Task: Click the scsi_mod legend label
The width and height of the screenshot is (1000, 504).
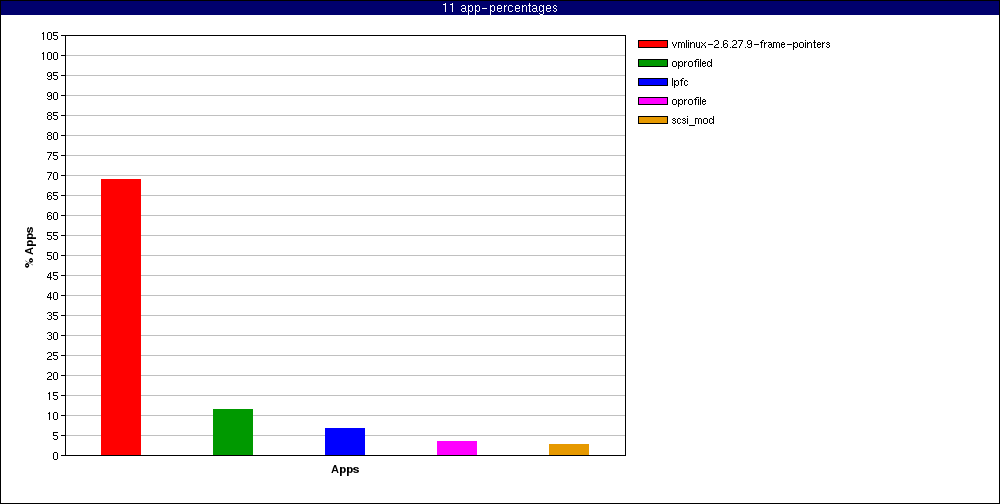Action: pos(693,120)
